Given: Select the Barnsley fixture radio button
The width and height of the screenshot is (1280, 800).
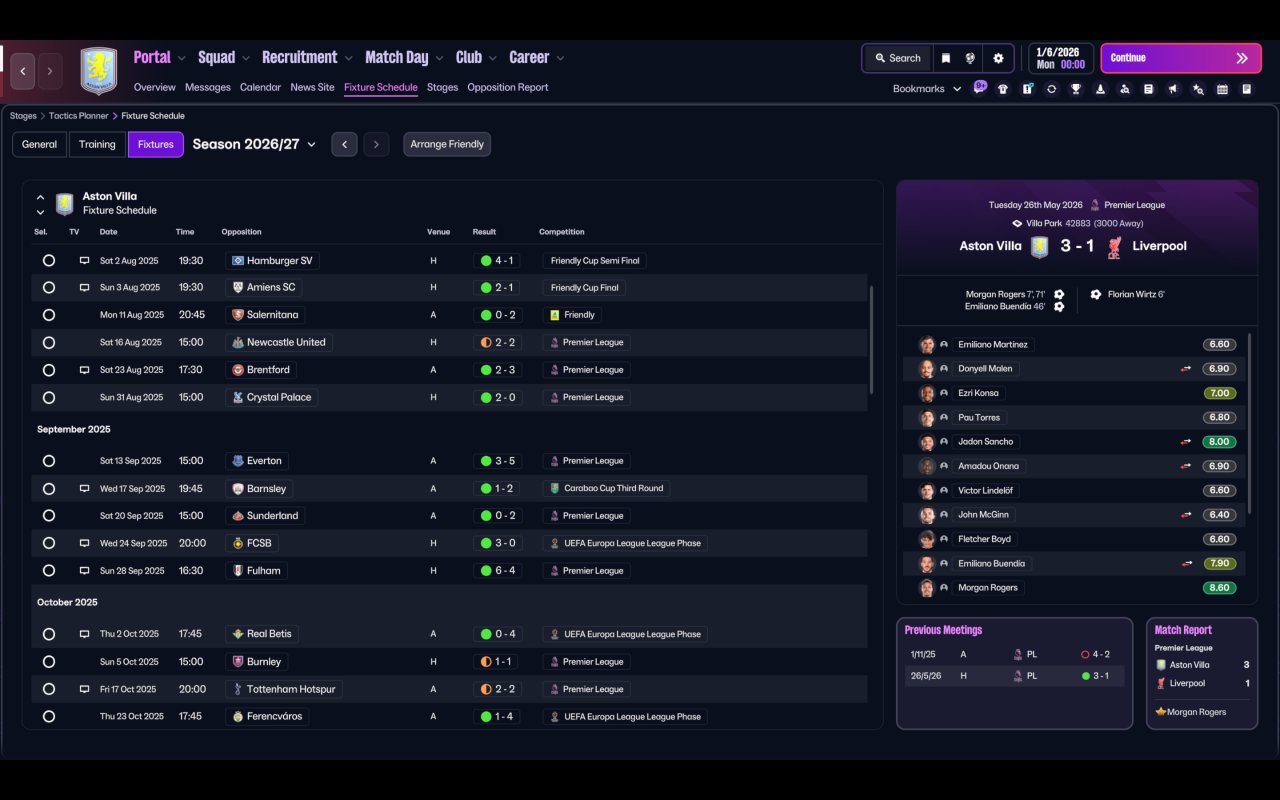Looking at the screenshot, I should click(49, 489).
